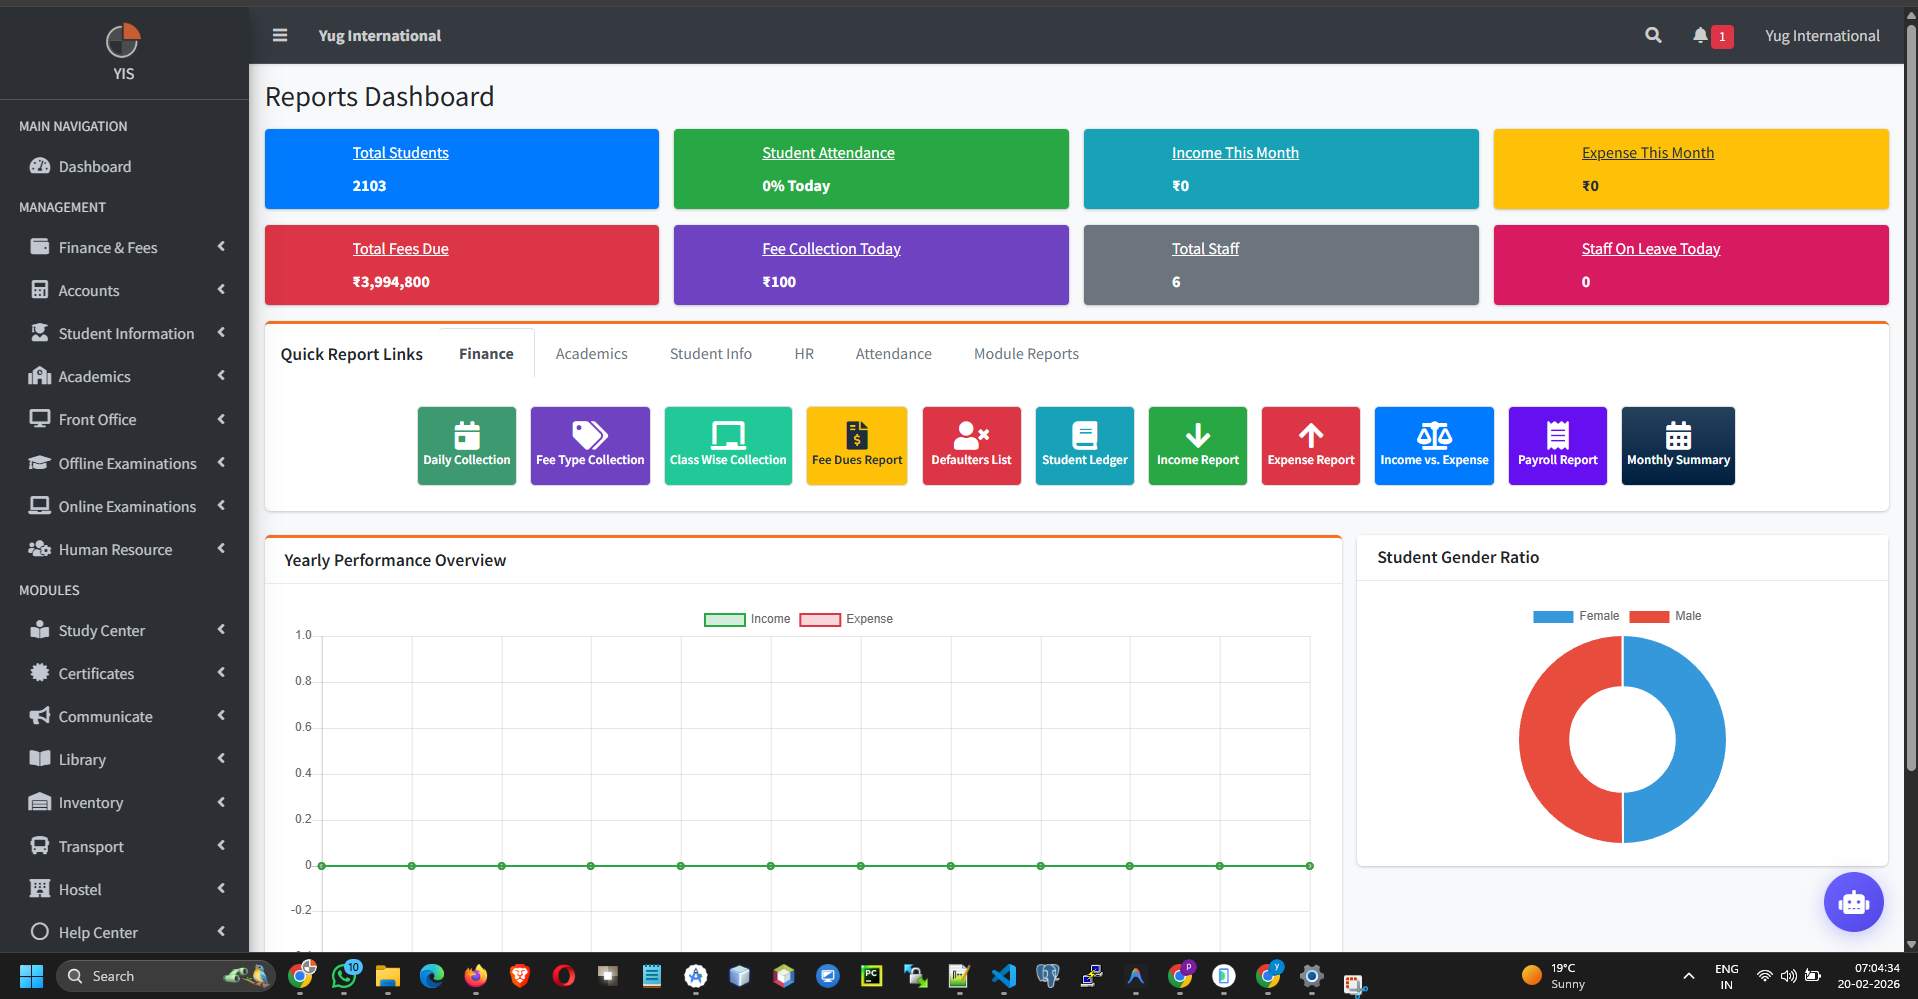This screenshot has width=1918, height=999.
Task: Collapse the Transport menu chevron
Action: pyautogui.click(x=220, y=846)
